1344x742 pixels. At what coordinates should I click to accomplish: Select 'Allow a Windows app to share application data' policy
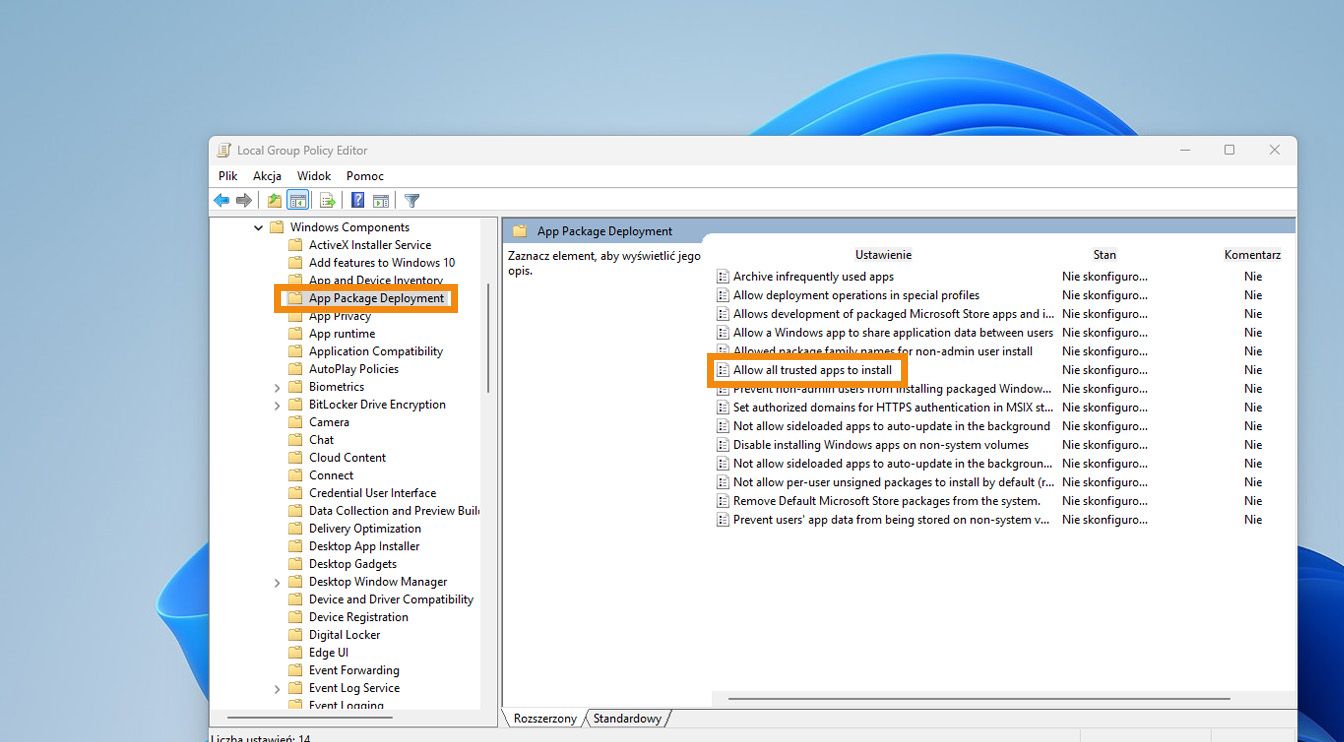[893, 333]
